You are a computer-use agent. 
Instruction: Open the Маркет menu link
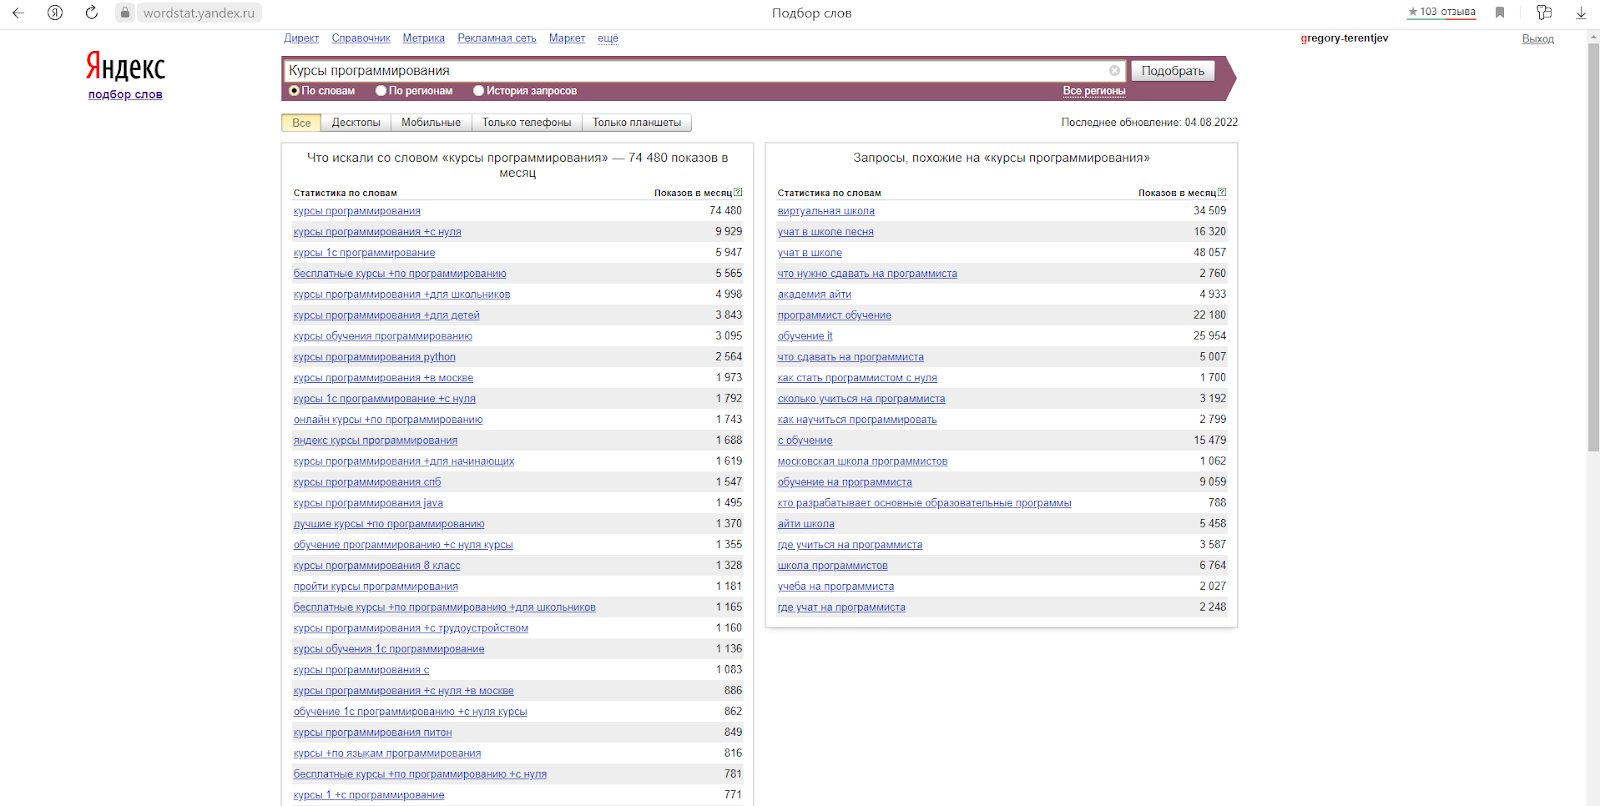point(567,38)
